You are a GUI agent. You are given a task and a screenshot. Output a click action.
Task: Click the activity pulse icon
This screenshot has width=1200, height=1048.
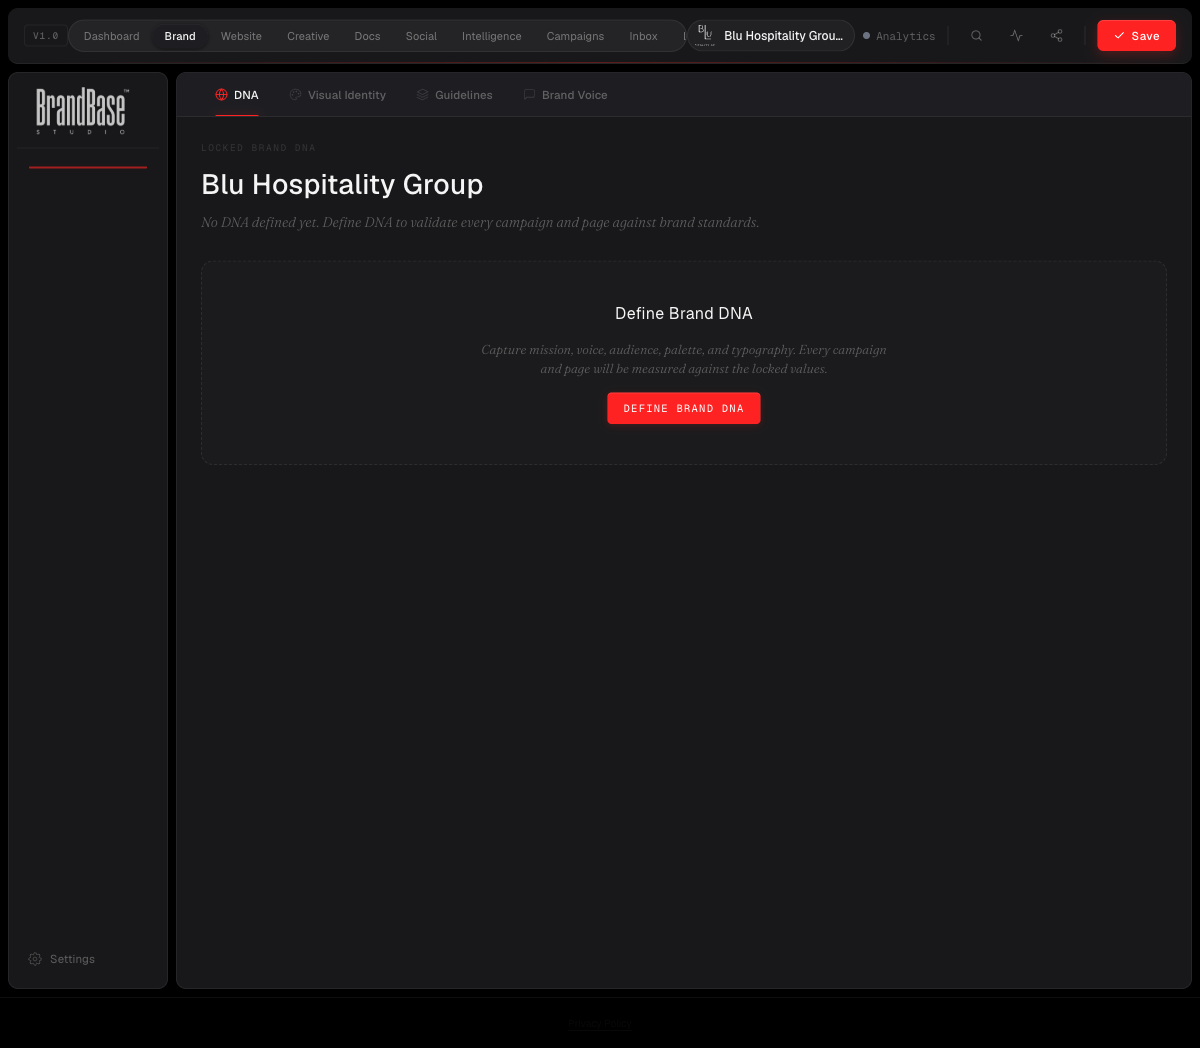coord(1016,36)
